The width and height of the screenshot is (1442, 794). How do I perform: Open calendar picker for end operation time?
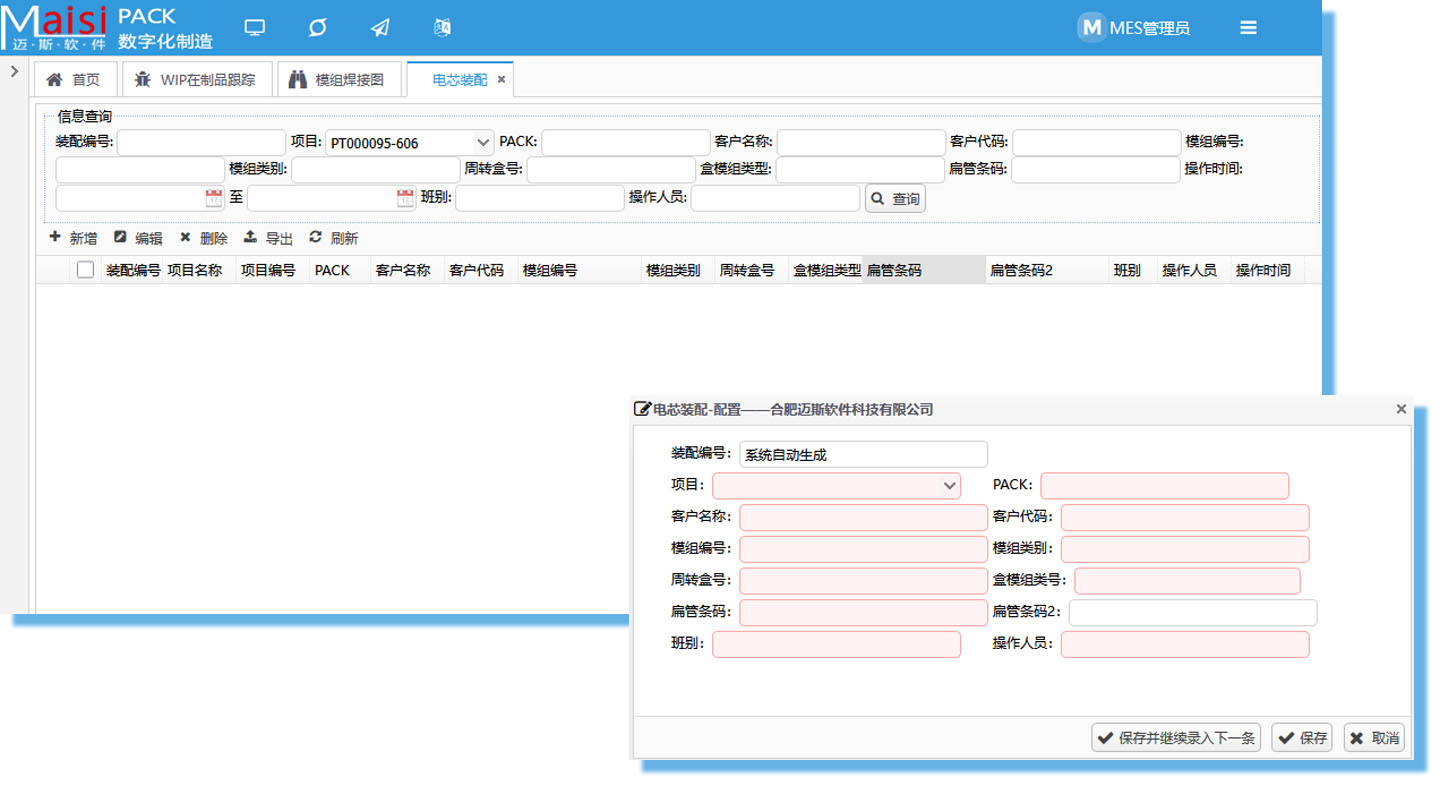point(405,198)
